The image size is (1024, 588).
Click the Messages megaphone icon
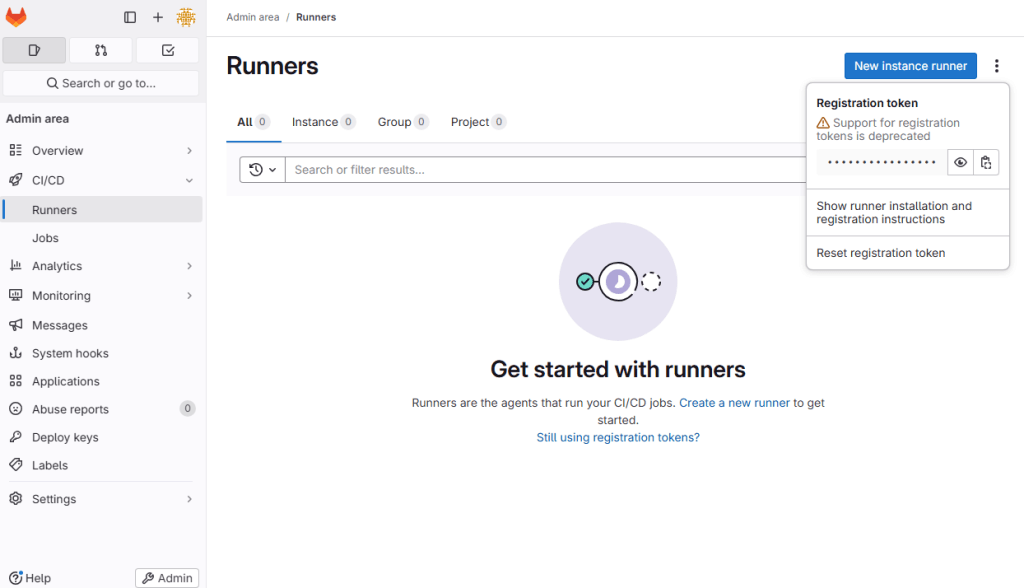[x=16, y=325]
